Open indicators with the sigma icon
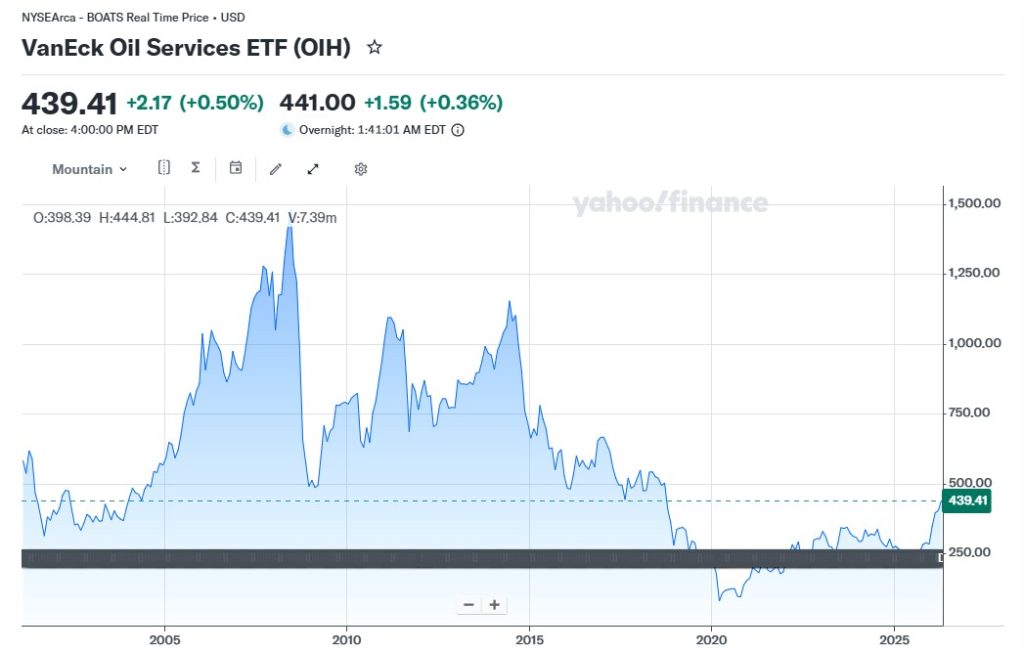Viewport: 1024px width, 651px height. coord(195,168)
